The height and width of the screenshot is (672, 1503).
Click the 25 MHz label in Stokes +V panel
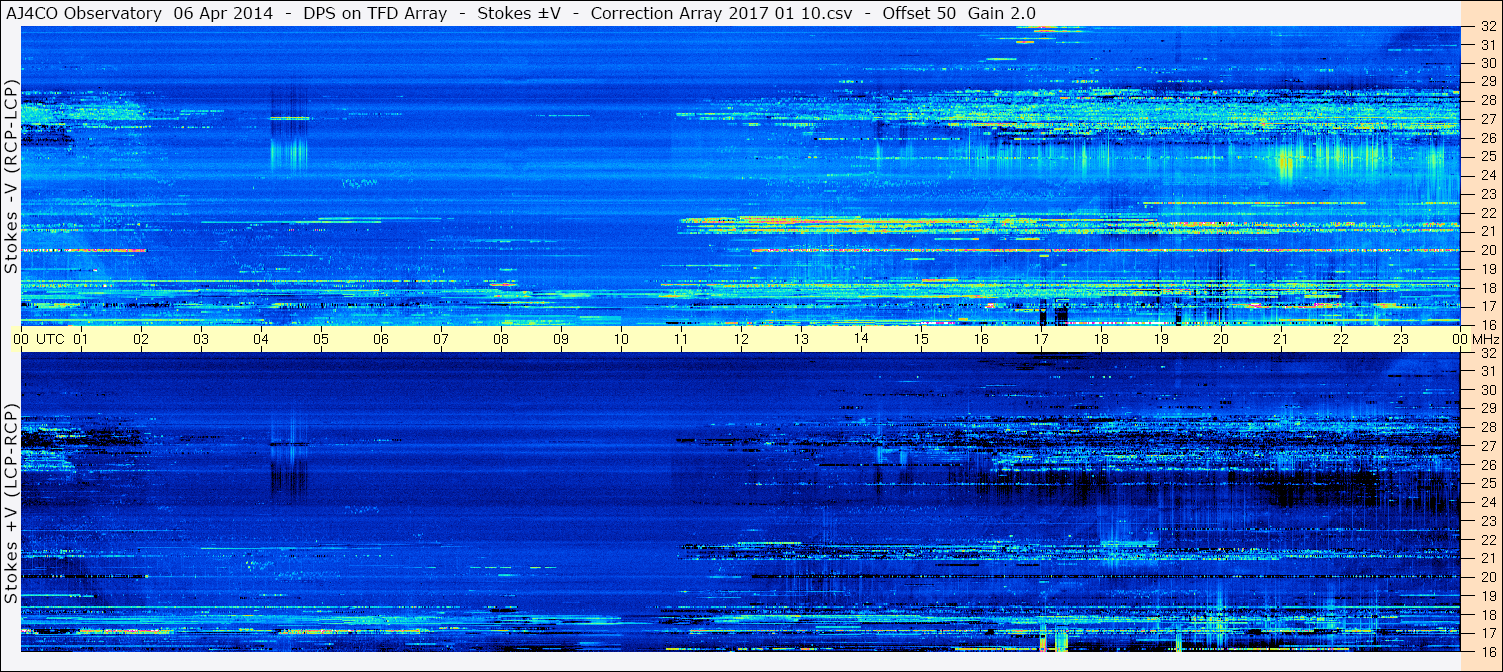point(1487,484)
